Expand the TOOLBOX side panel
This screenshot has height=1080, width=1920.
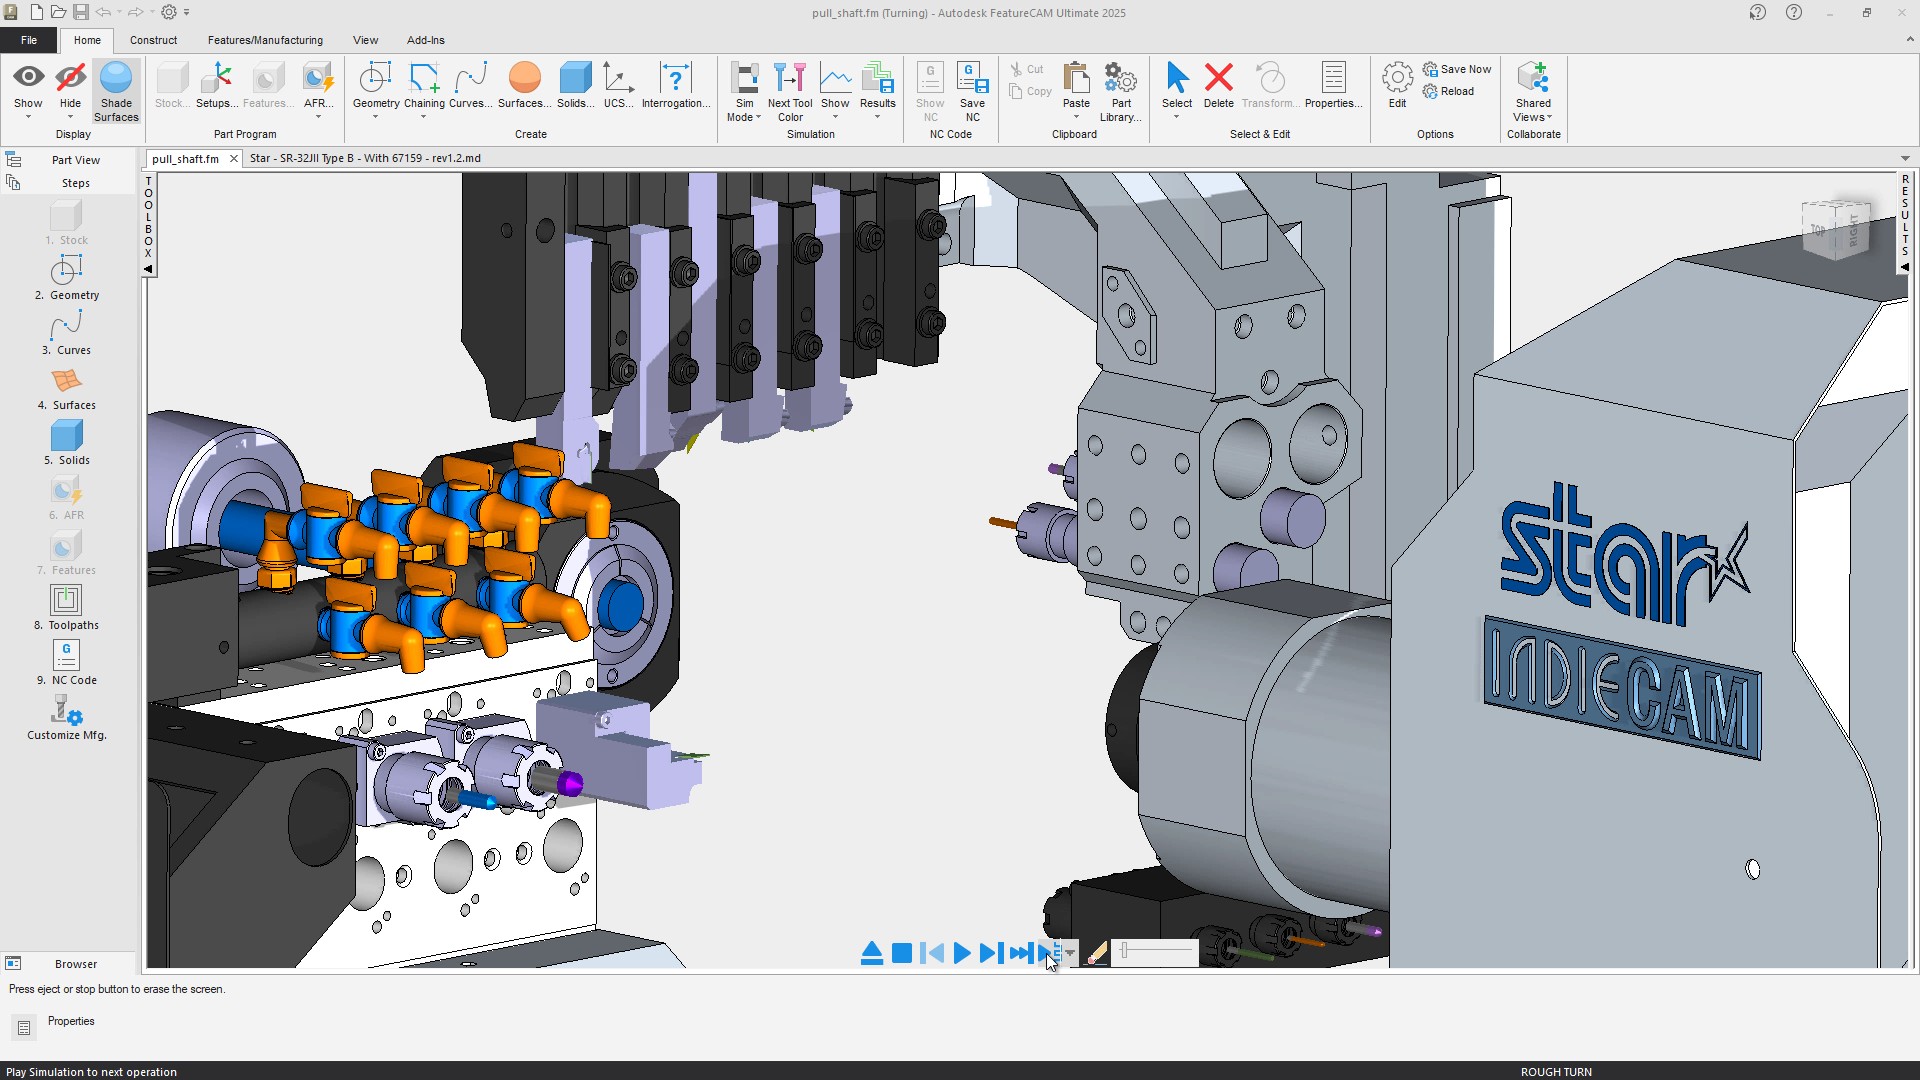pyautogui.click(x=149, y=225)
